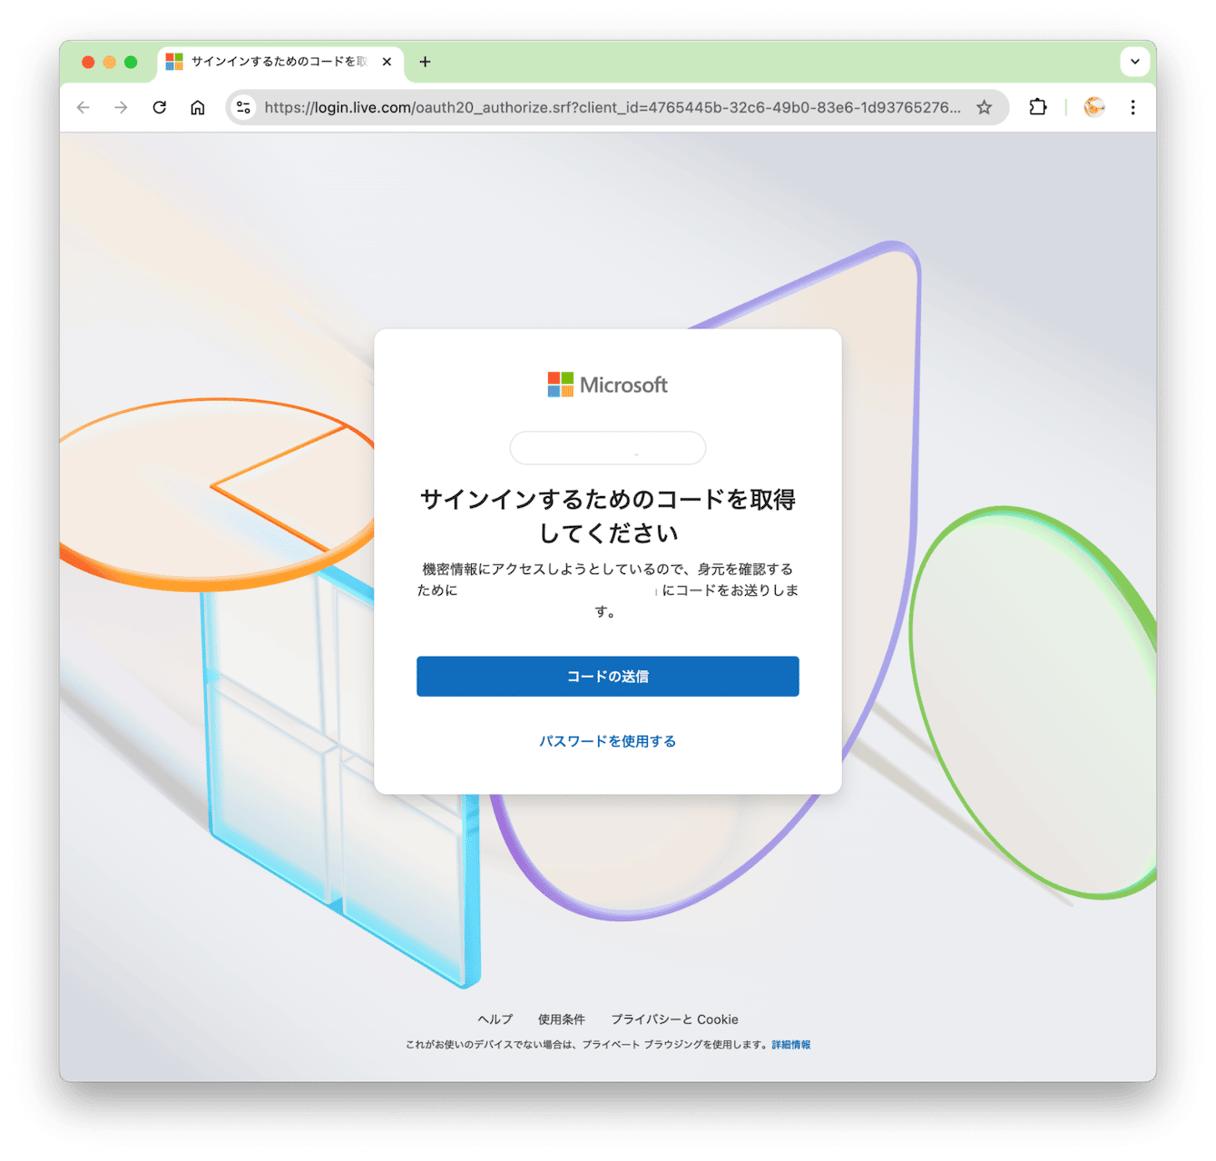
Task: Click the browser forward arrow
Action: 121,107
